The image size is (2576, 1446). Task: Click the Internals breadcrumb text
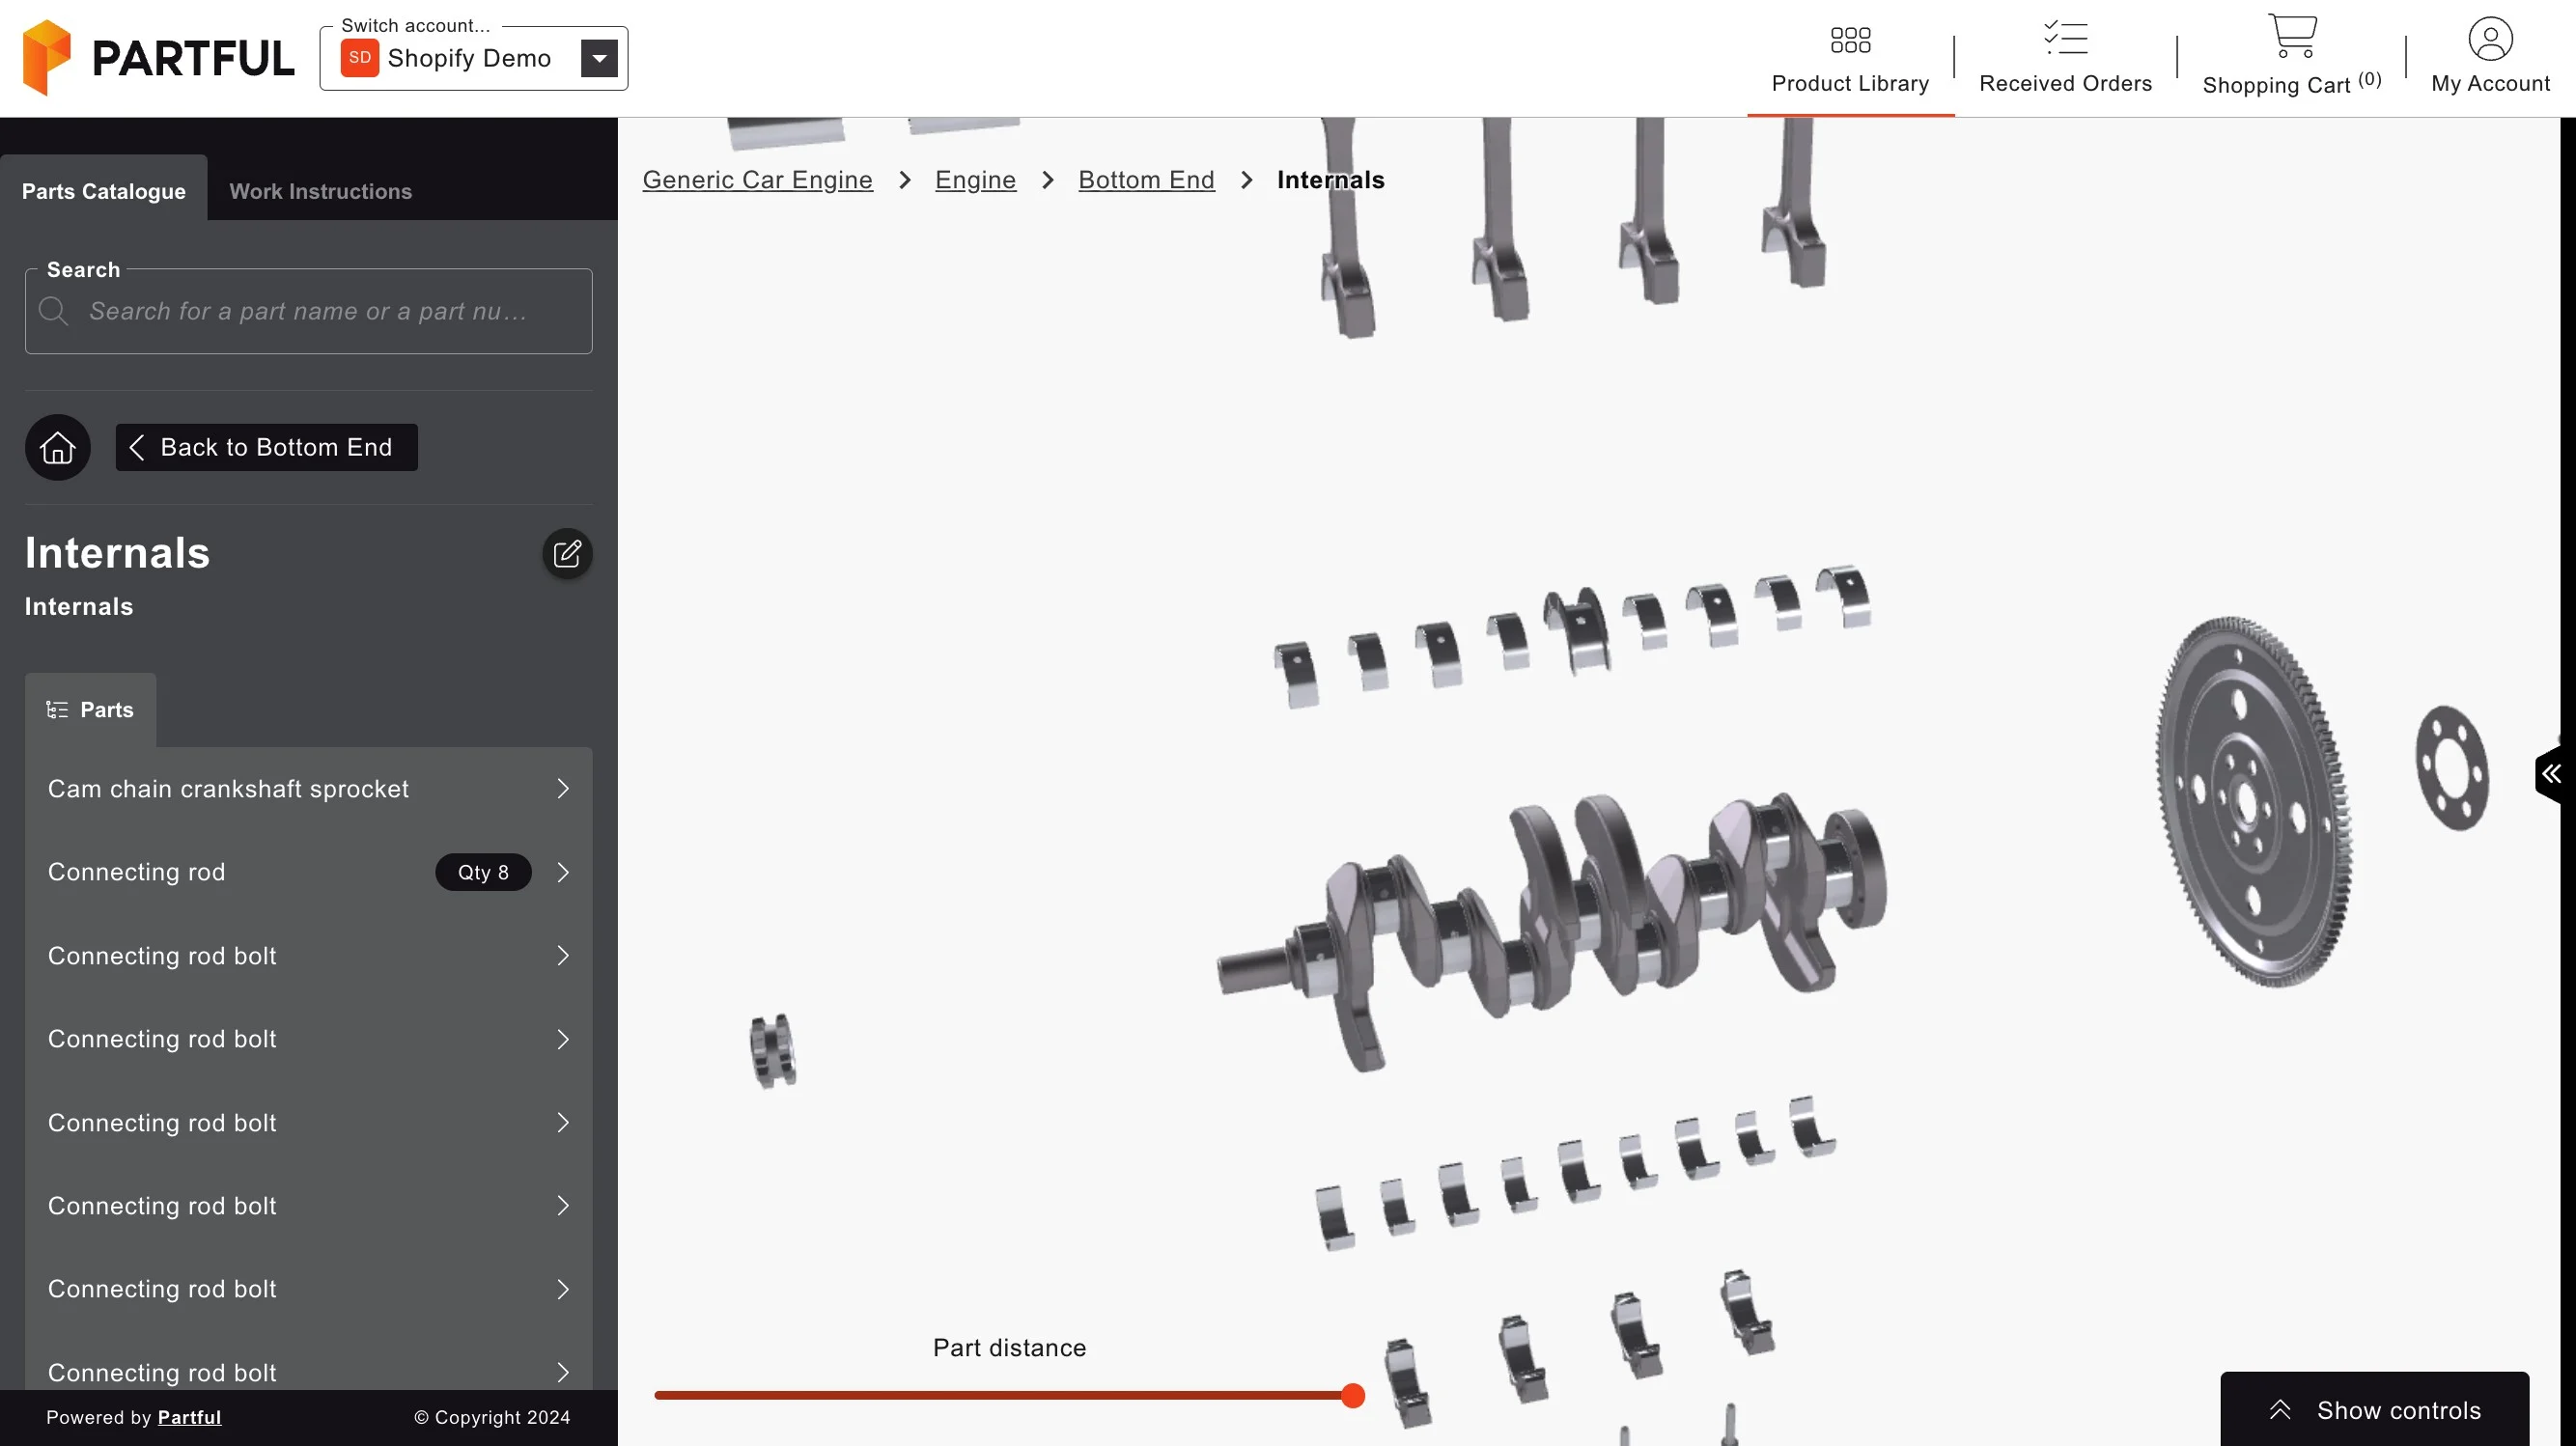point(1331,180)
